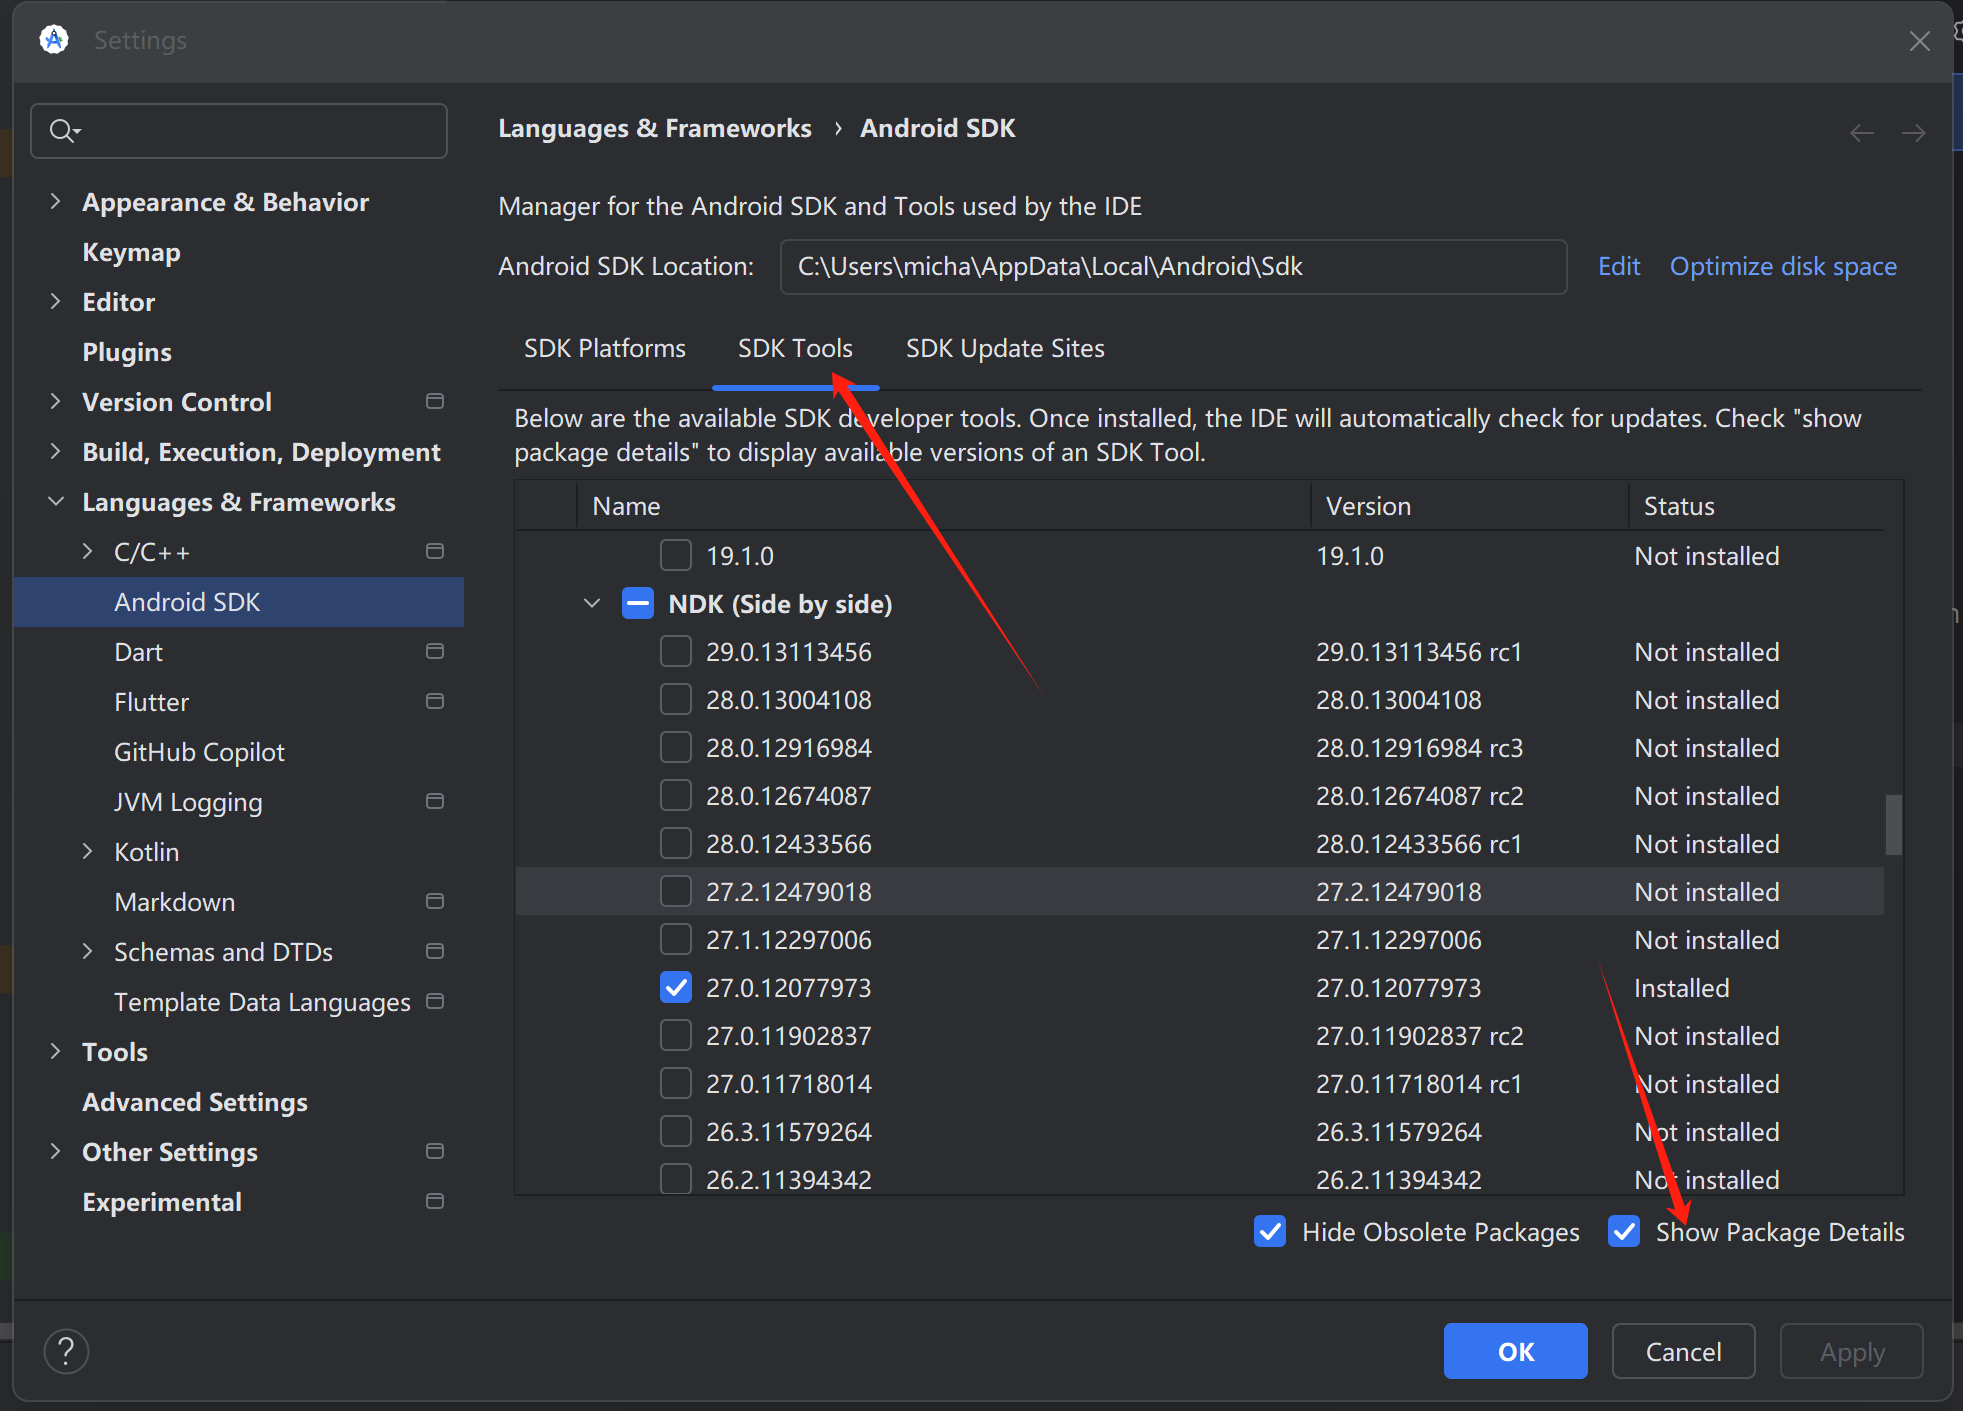This screenshot has width=1963, height=1411.
Task: Click project-level icon next to C/C++
Action: tap(435, 551)
